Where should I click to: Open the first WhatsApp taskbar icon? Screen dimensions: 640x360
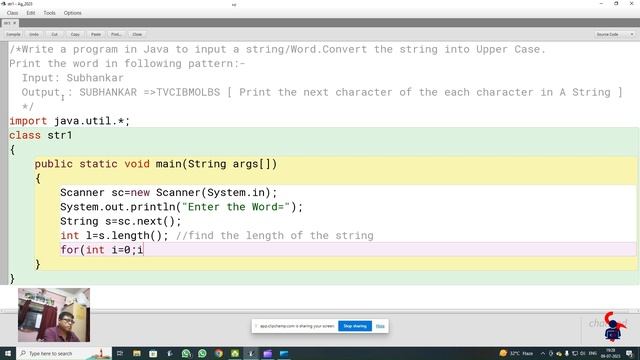186,353
